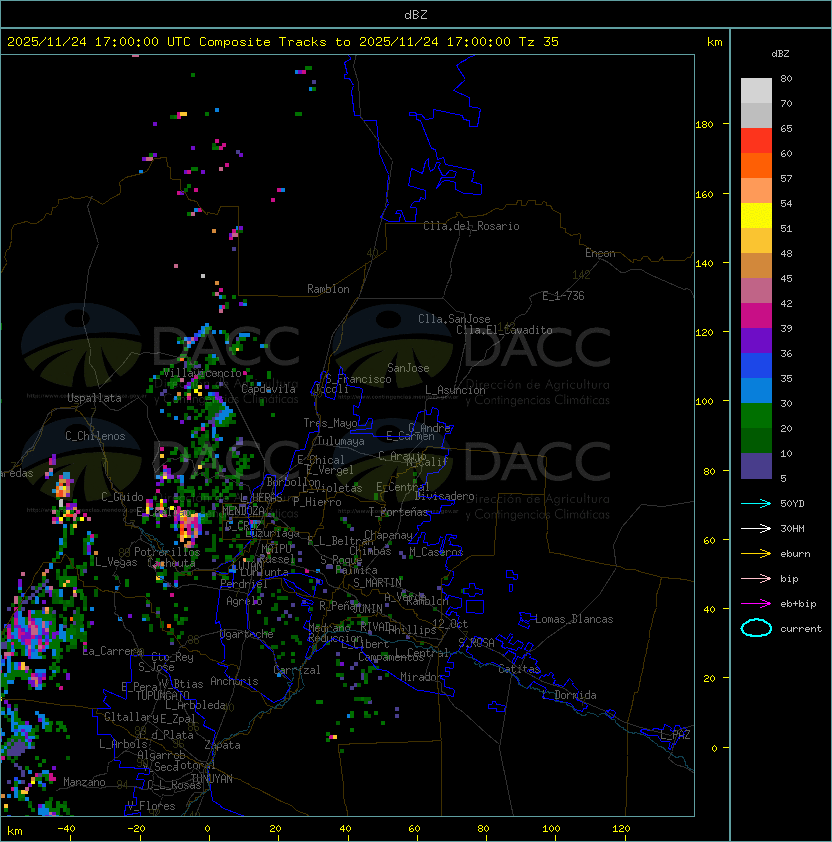Click the La_Carrera label
The height and width of the screenshot is (842, 832).
pos(113,651)
